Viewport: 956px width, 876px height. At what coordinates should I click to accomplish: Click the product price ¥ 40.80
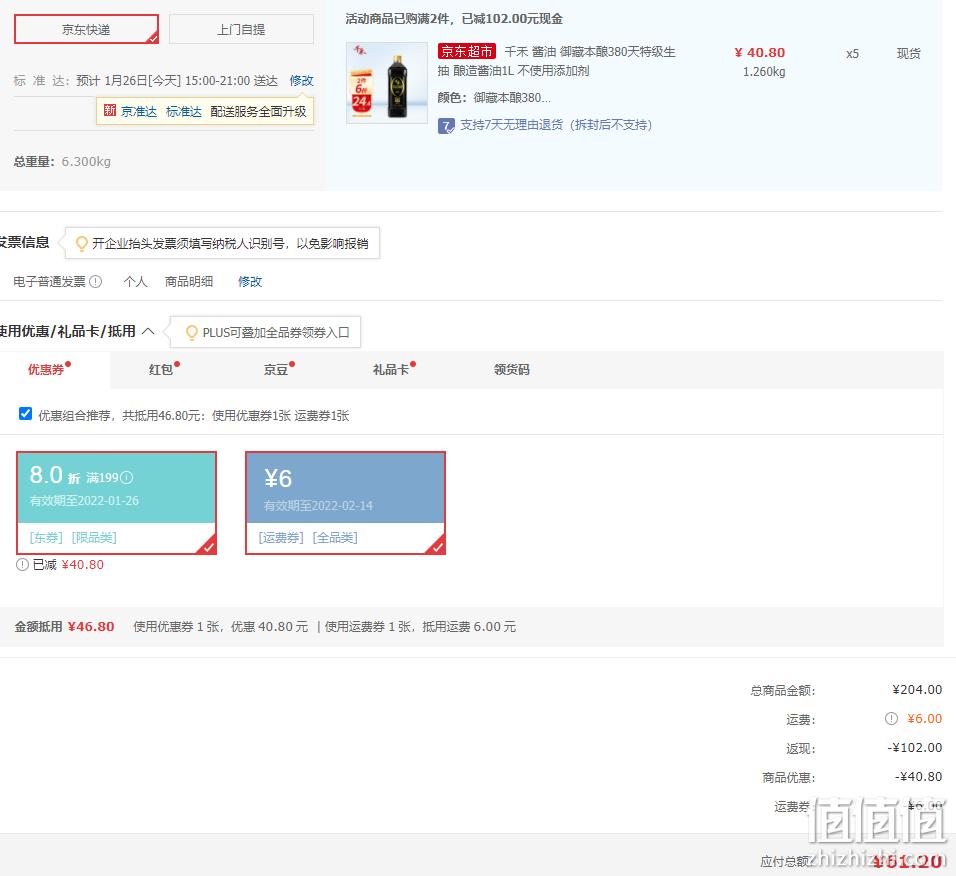[760, 52]
